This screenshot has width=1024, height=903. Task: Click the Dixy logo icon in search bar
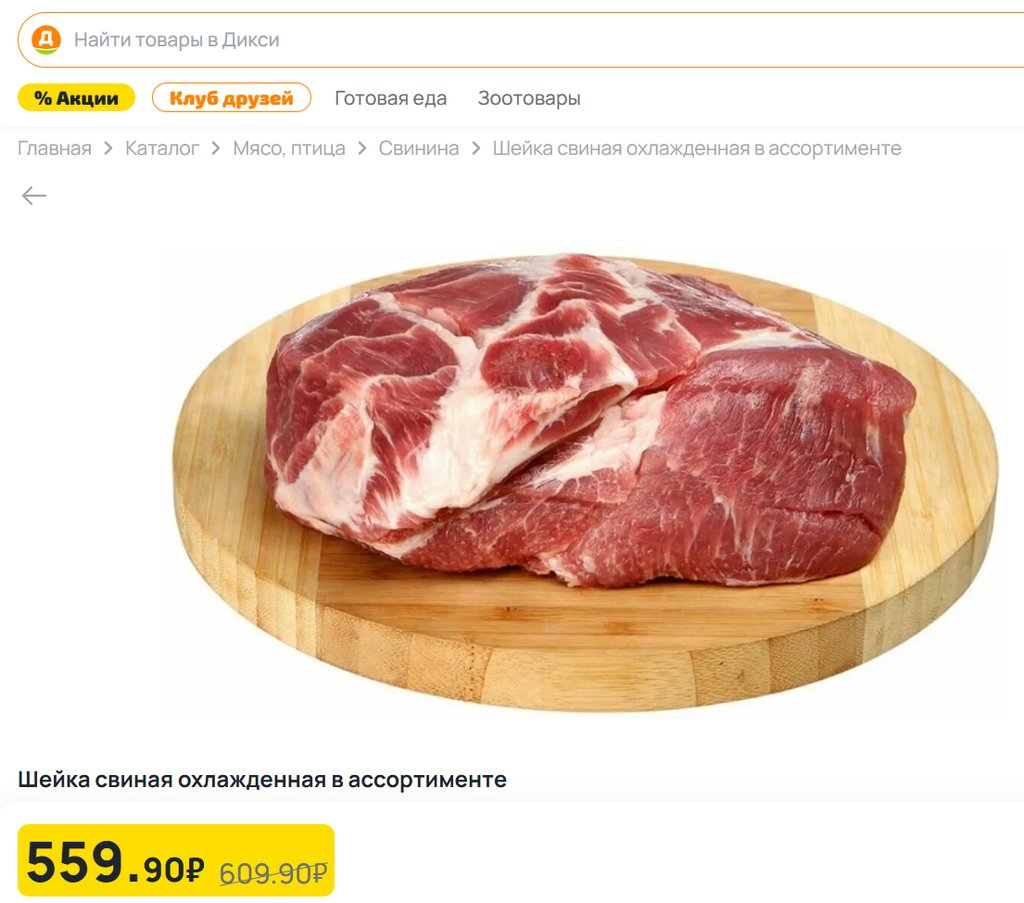click(46, 40)
